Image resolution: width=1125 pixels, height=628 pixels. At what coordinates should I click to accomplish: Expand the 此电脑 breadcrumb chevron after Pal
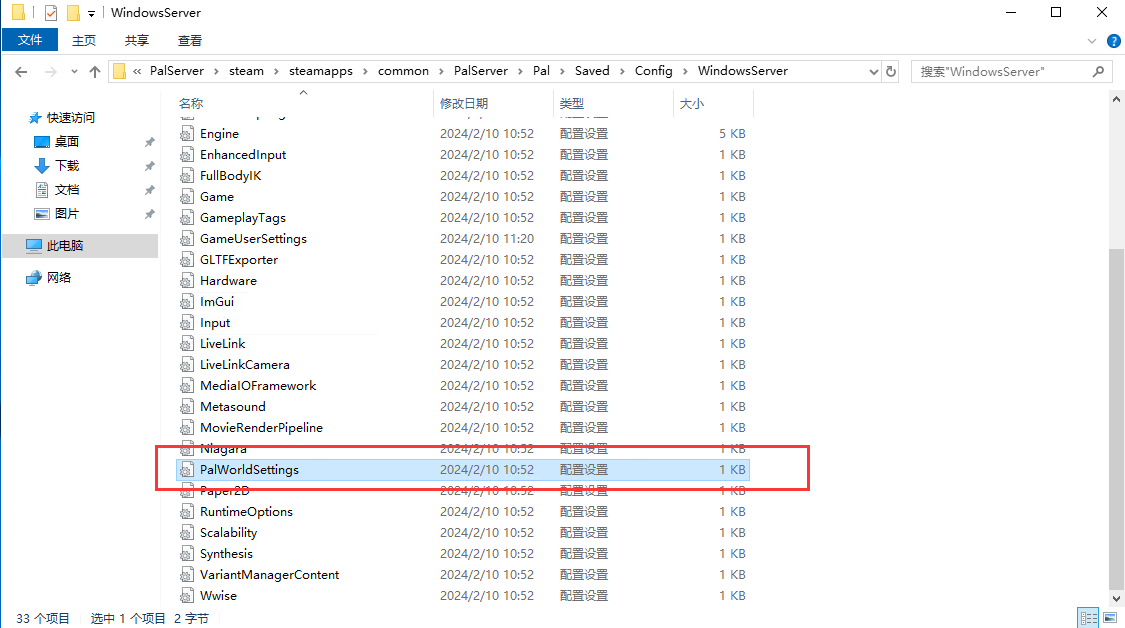(560, 71)
